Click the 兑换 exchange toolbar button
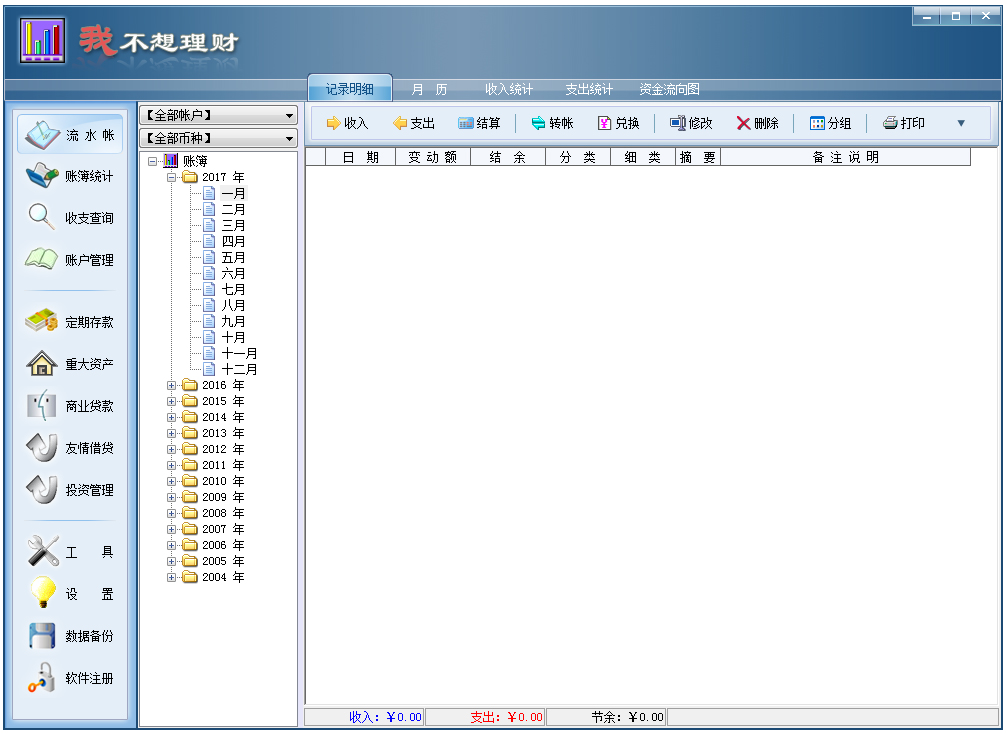Image resolution: width=1007 pixels, height=734 pixels. [x=618, y=123]
